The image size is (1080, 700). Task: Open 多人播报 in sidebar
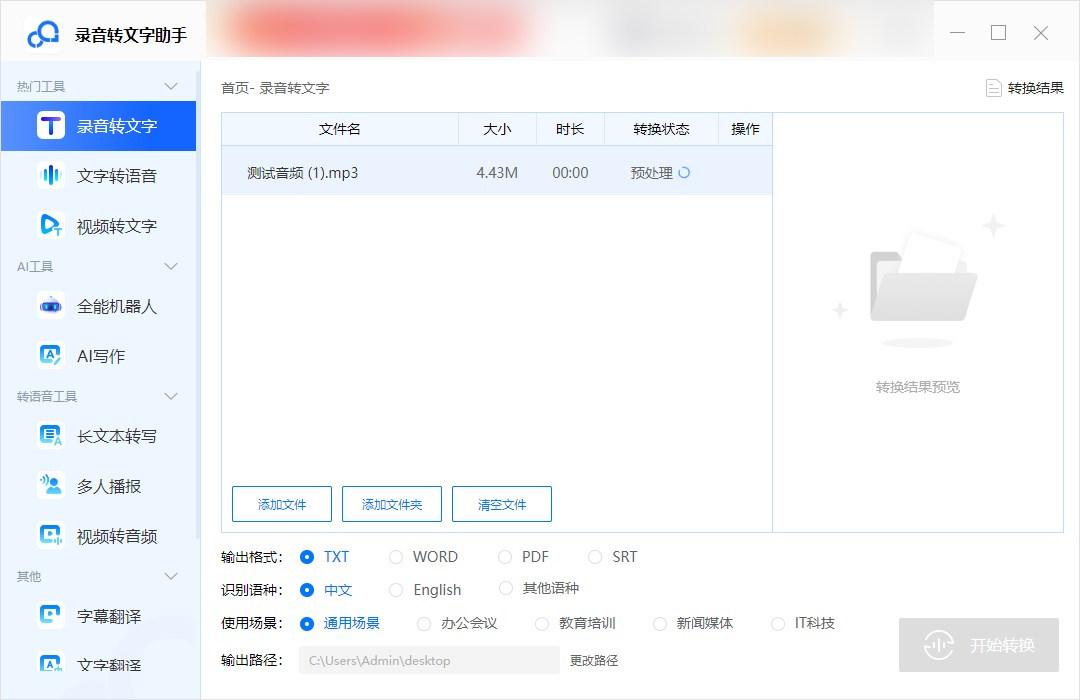98,486
